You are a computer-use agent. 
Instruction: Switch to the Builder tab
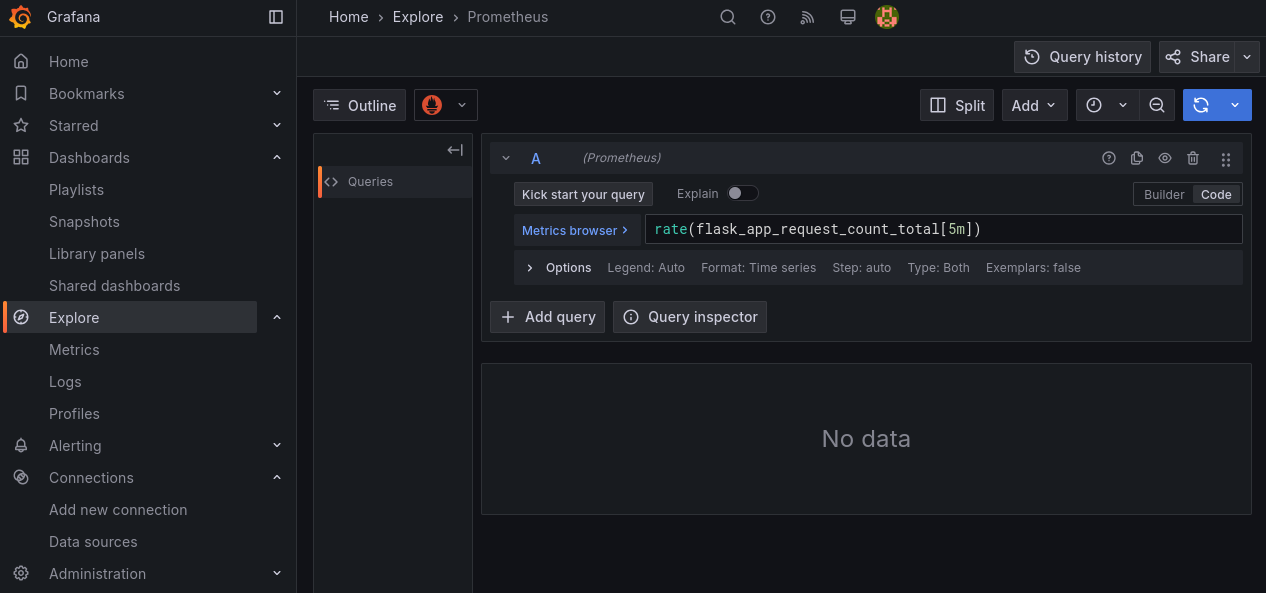pyautogui.click(x=1163, y=193)
